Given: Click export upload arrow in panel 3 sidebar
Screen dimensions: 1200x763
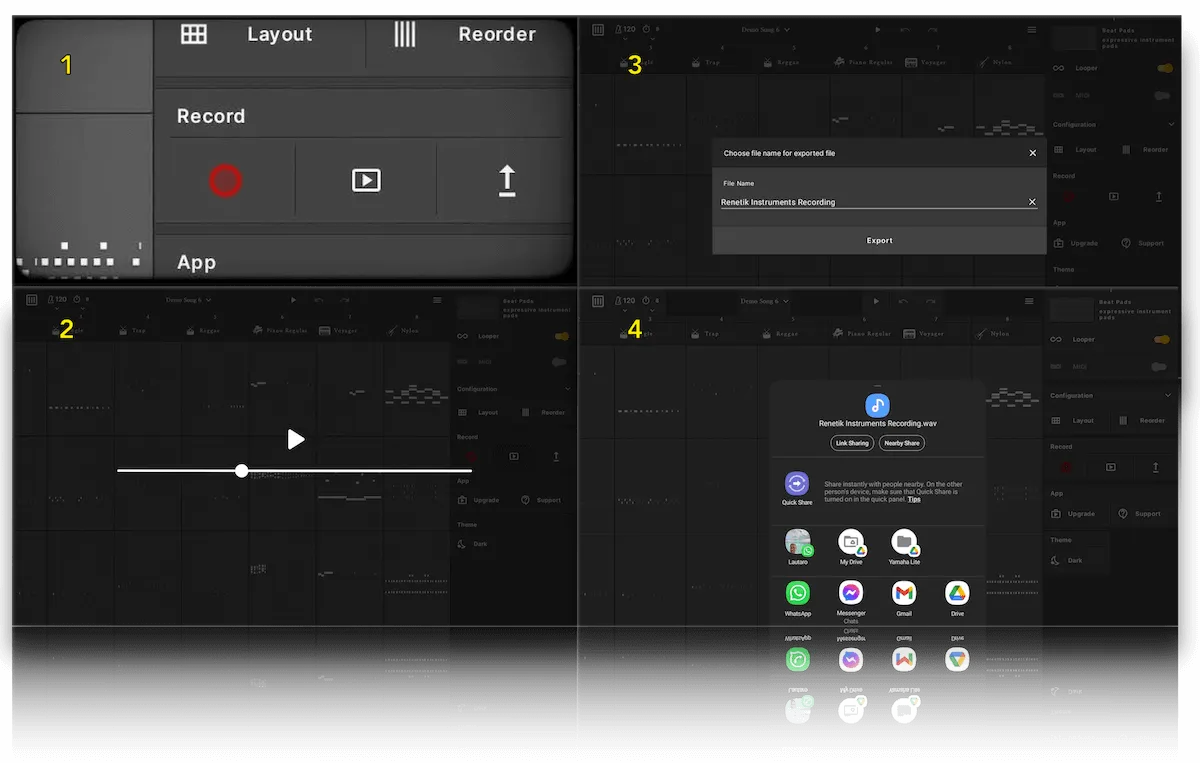Looking at the screenshot, I should coord(1159,197).
